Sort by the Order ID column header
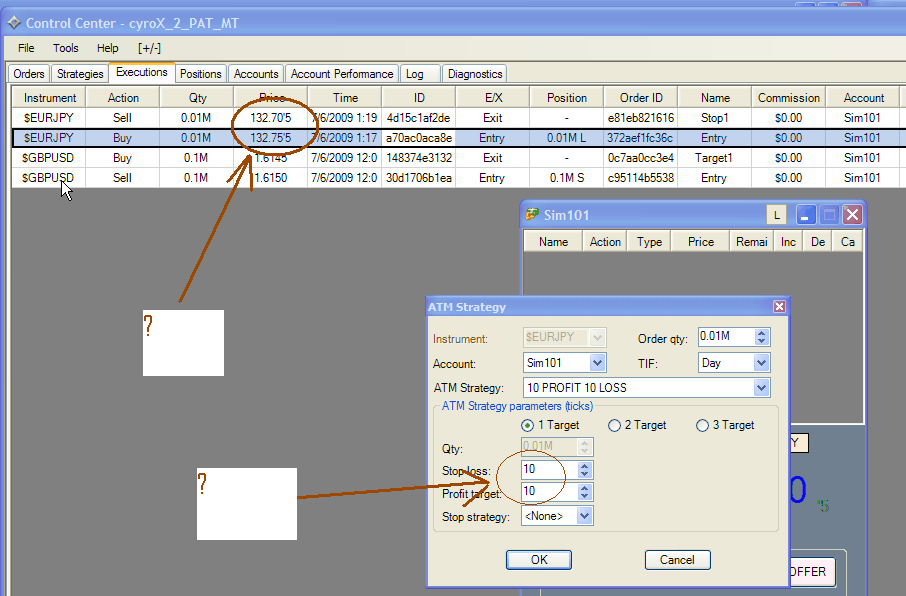Viewport: 906px width, 596px height. pyautogui.click(x=641, y=98)
